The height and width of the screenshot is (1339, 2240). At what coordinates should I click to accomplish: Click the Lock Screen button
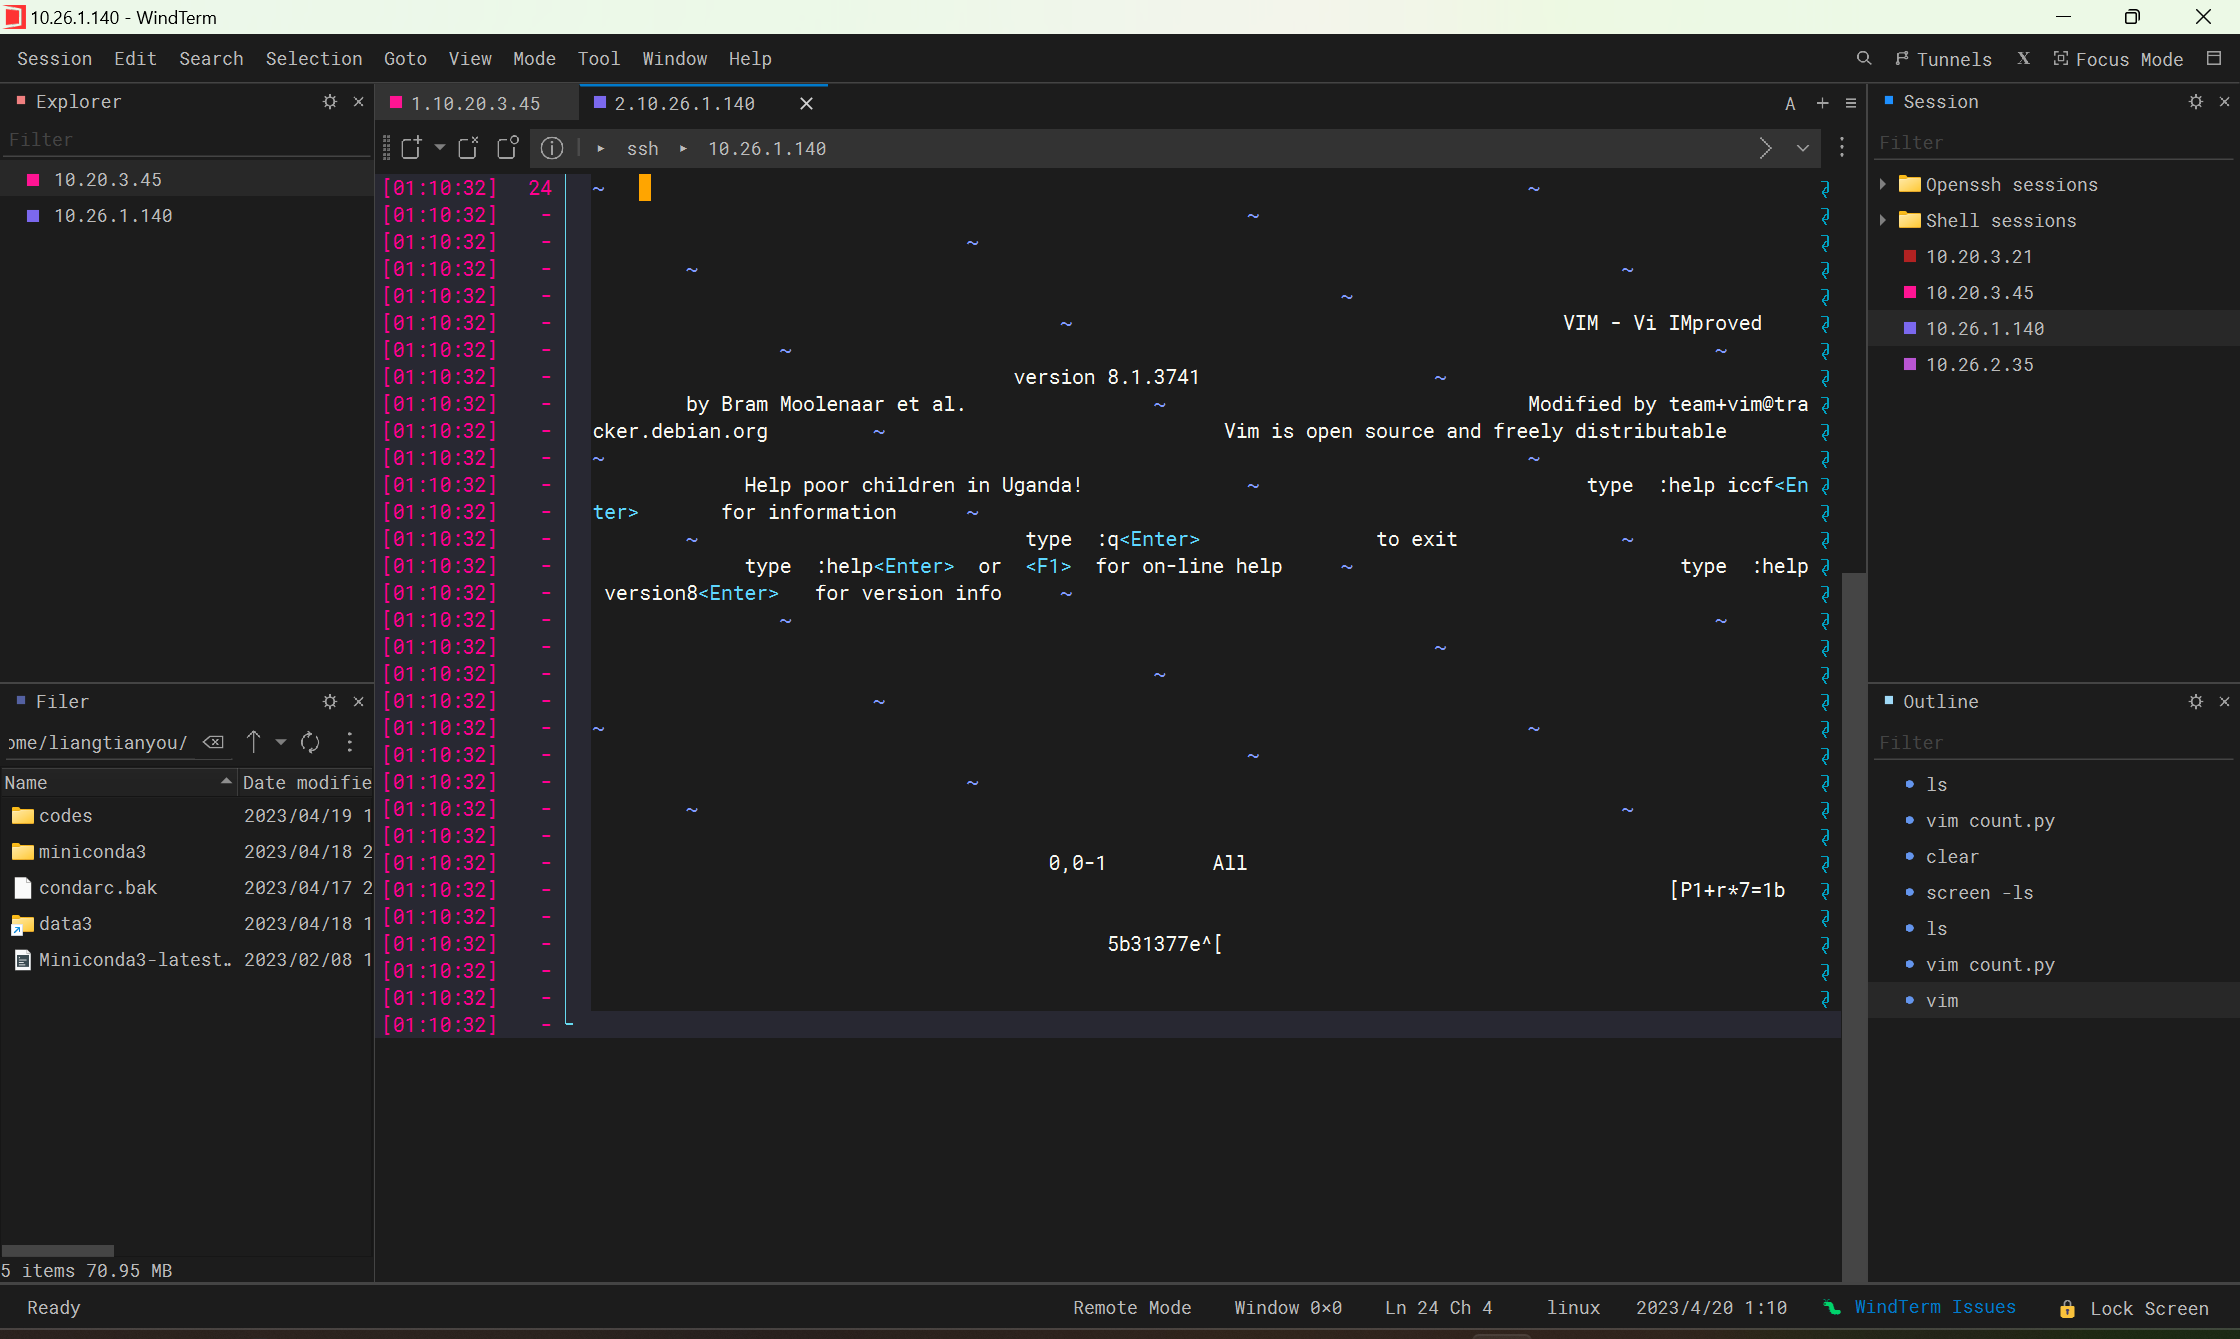[x=2132, y=1309]
